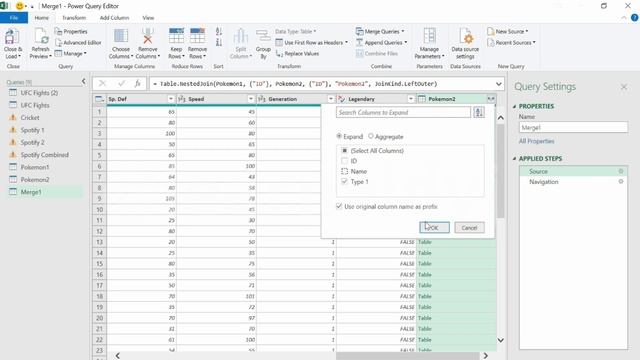640x360 pixels.
Task: Uncheck the Type 1 column checkbox
Action: [344, 182]
